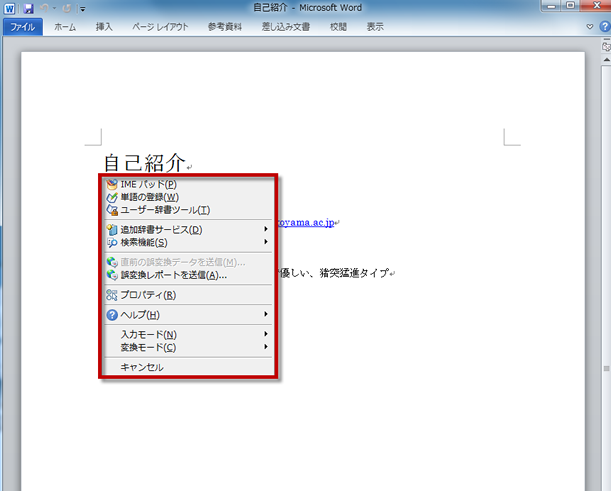This screenshot has height=491, width=611.
Task: Click the oyama.ac.jp email hyperlink
Action: 306,223
